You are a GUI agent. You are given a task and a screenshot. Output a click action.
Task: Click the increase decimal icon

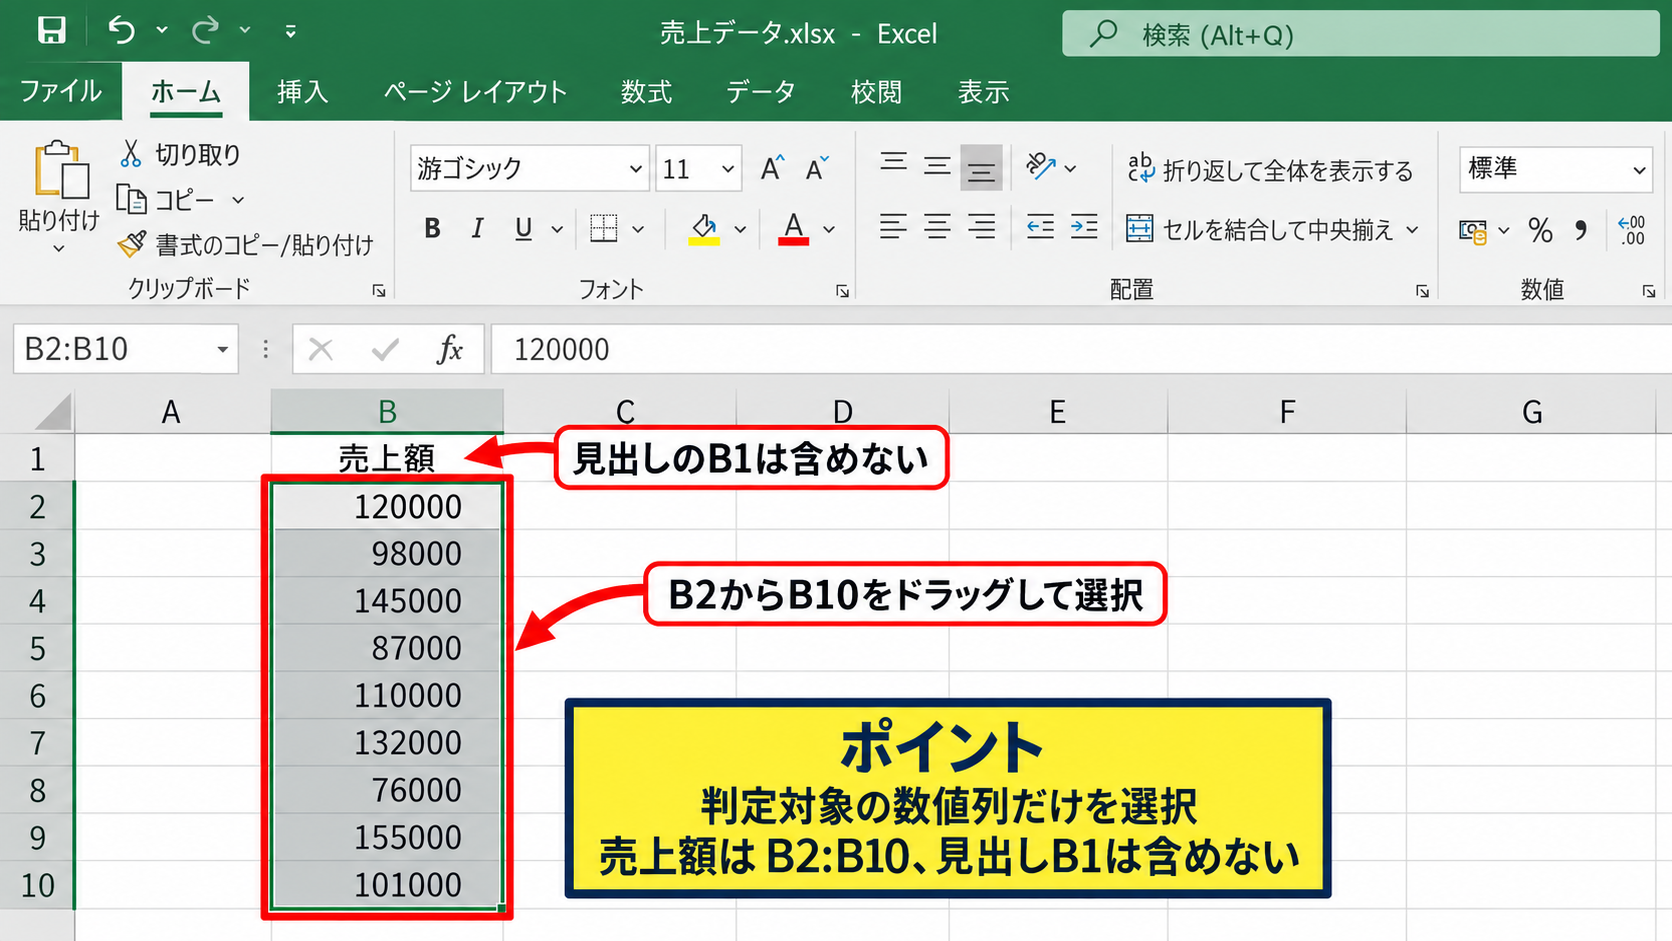pyautogui.click(x=1632, y=231)
